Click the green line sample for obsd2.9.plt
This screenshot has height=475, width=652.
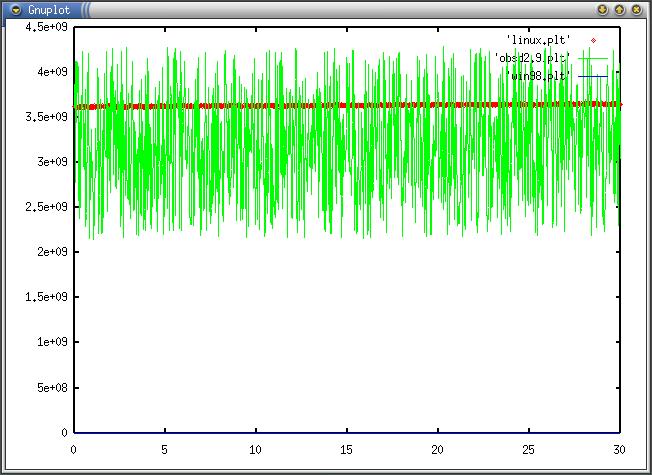coord(593,58)
